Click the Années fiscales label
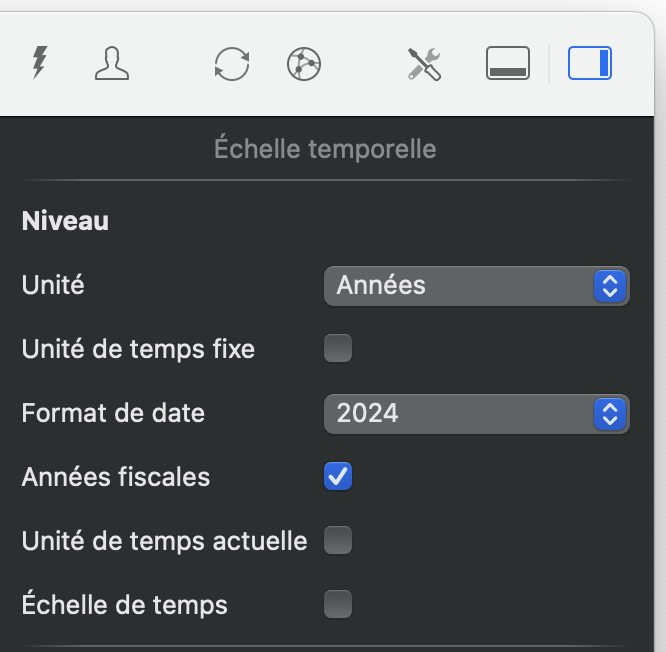This screenshot has width=666, height=652. (116, 477)
